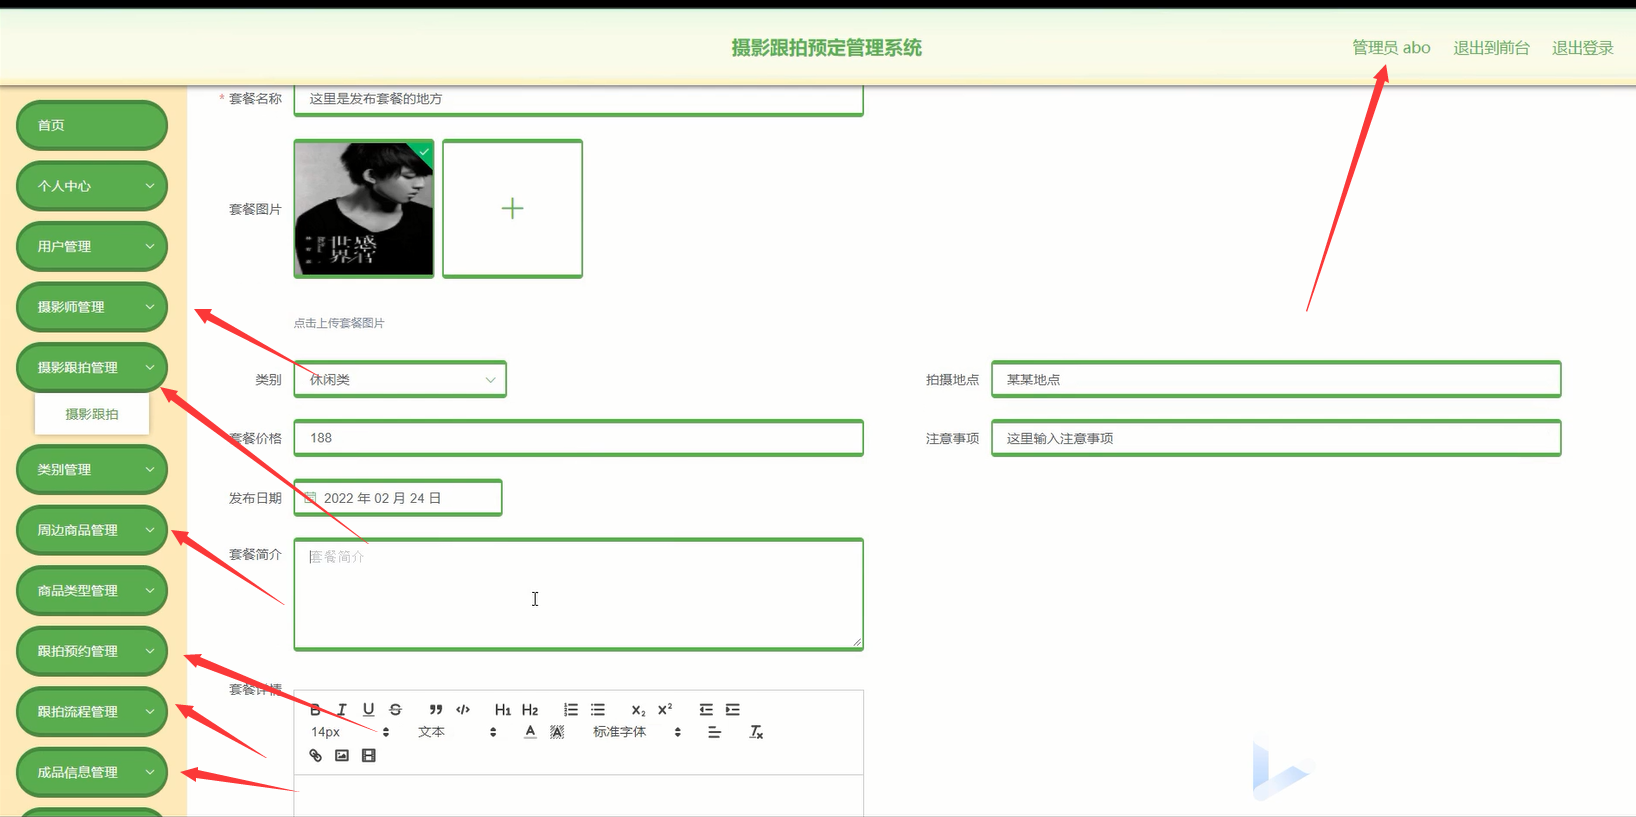The image size is (1636, 817).
Task: Apply the H1 heading format
Action: [x=503, y=709]
